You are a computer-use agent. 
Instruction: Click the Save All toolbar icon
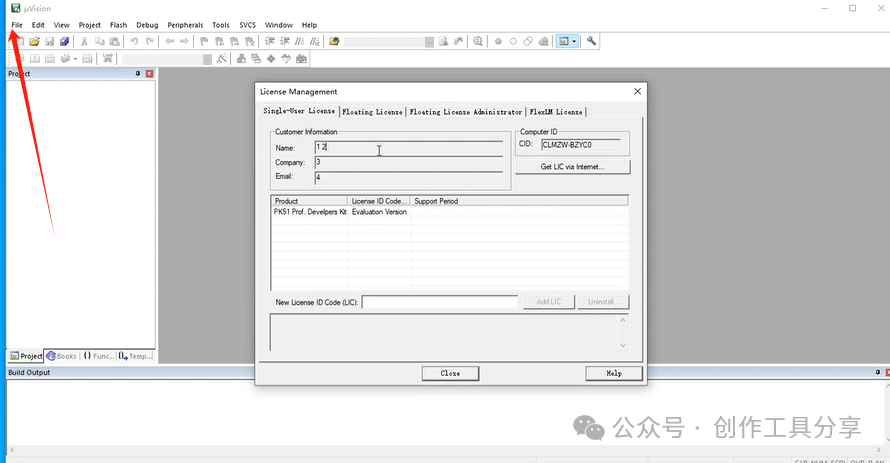(x=64, y=41)
